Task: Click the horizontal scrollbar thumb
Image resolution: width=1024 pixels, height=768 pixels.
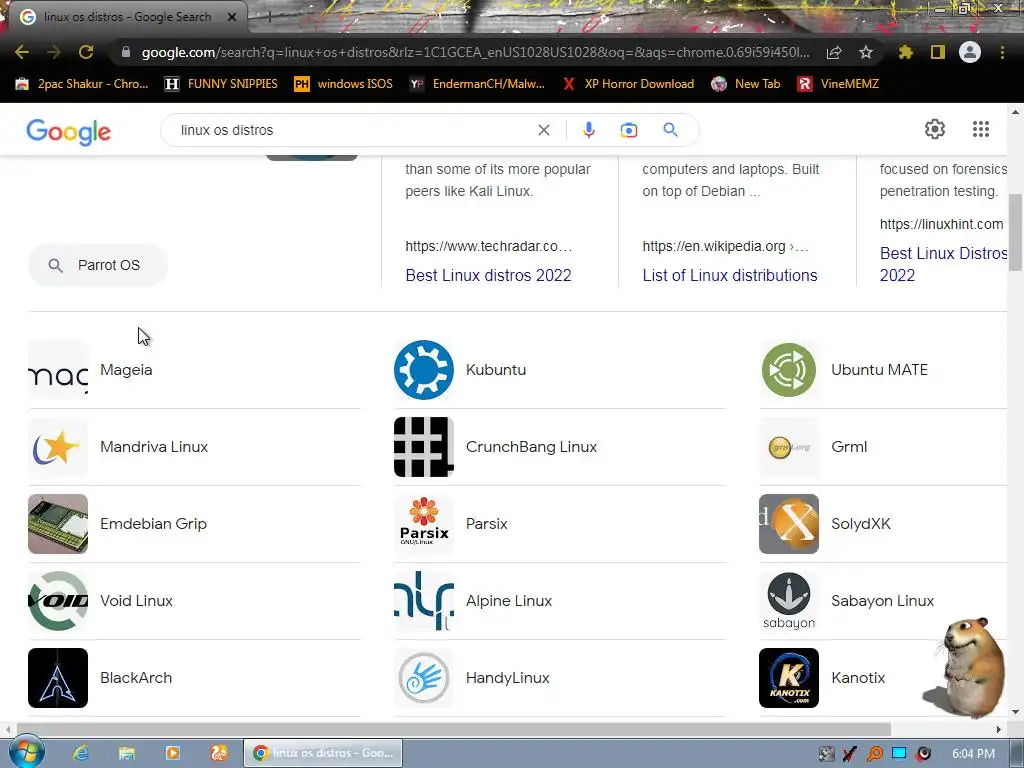Action: coord(454,729)
